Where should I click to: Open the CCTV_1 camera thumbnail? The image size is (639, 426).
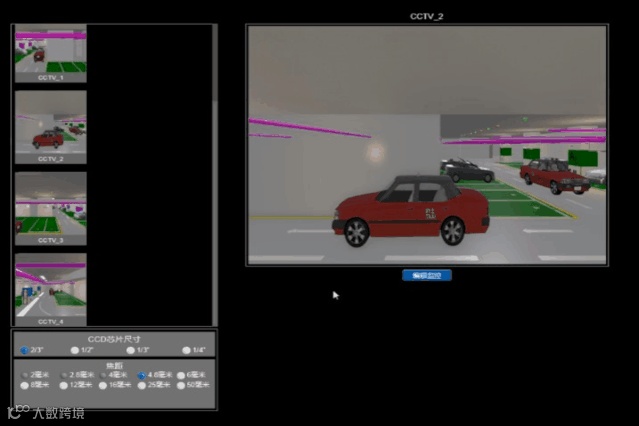tap(51, 53)
